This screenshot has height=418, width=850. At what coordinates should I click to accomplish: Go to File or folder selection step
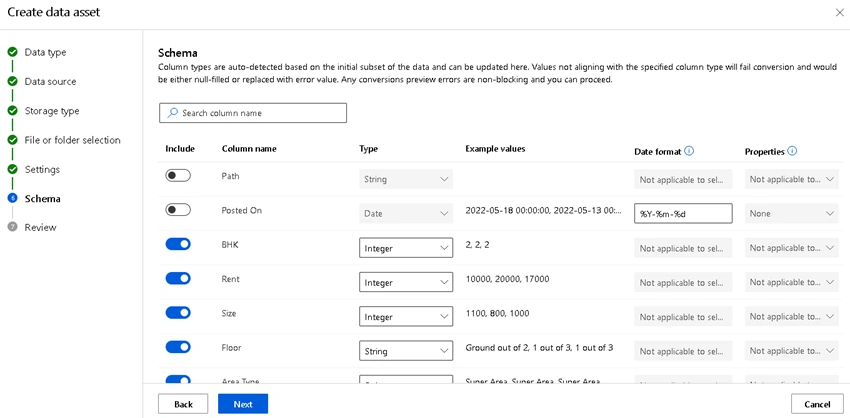click(x=73, y=140)
